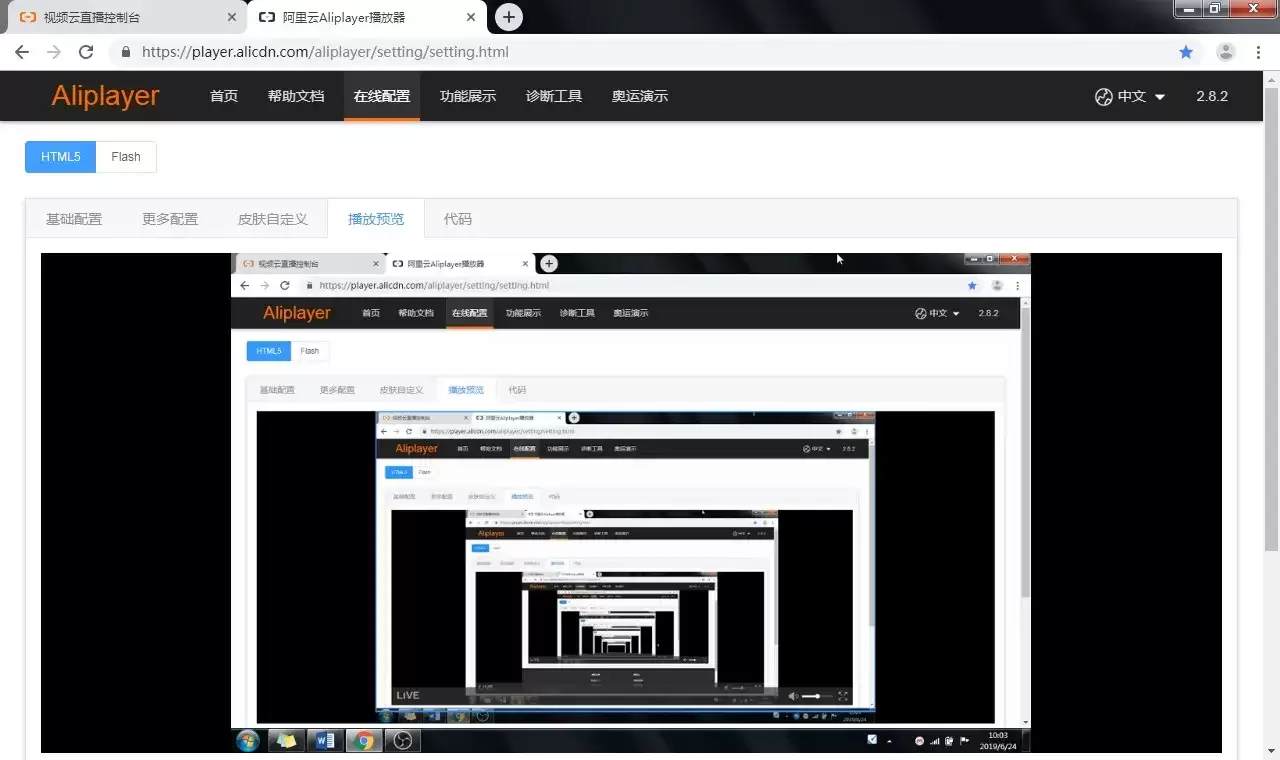Open the 中文 language dropdown
This screenshot has height=760, width=1280.
(x=1130, y=97)
